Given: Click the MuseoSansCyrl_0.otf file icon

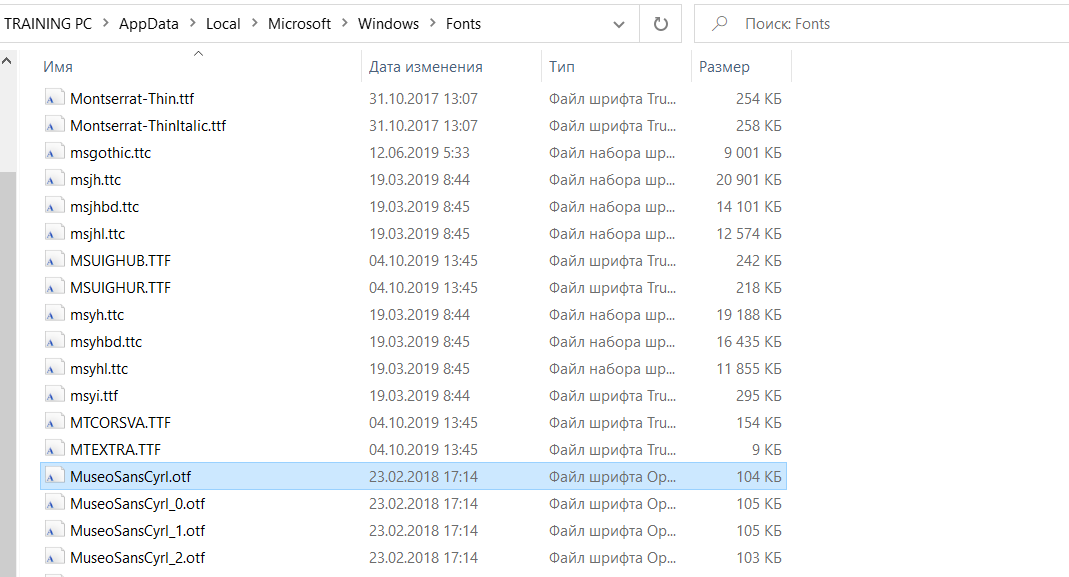Looking at the screenshot, I should coord(55,504).
